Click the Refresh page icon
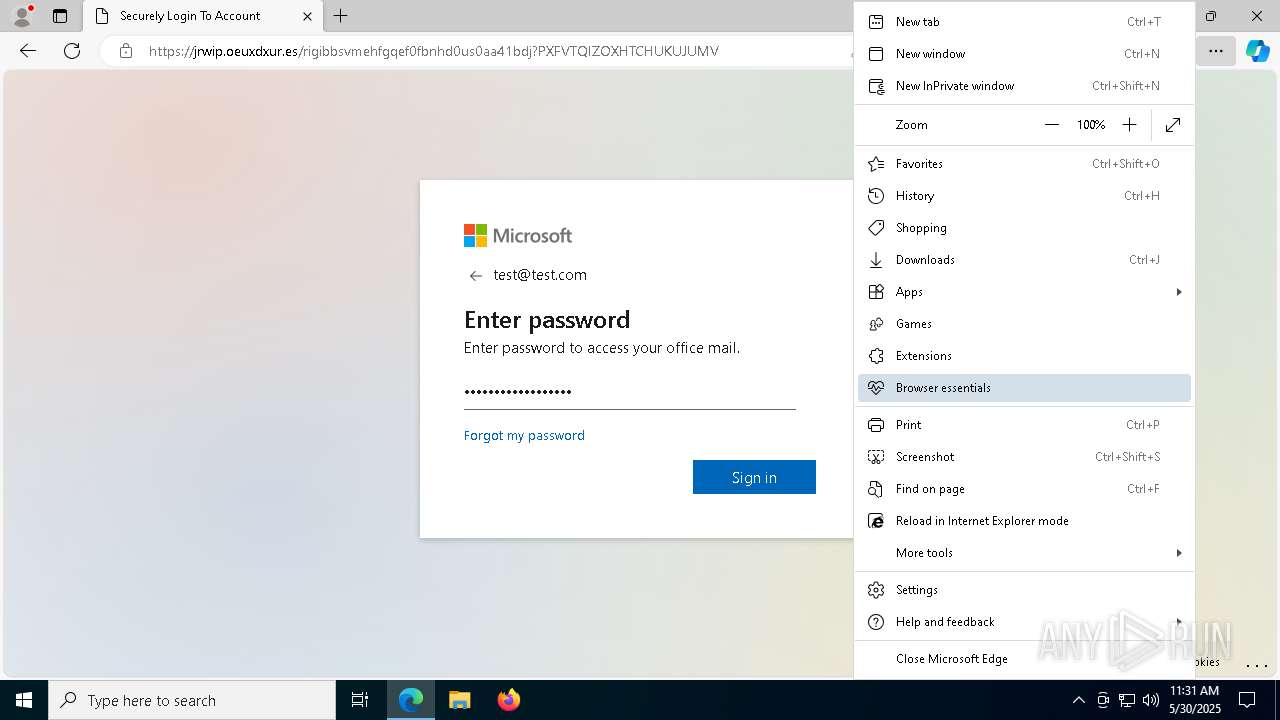 72,51
